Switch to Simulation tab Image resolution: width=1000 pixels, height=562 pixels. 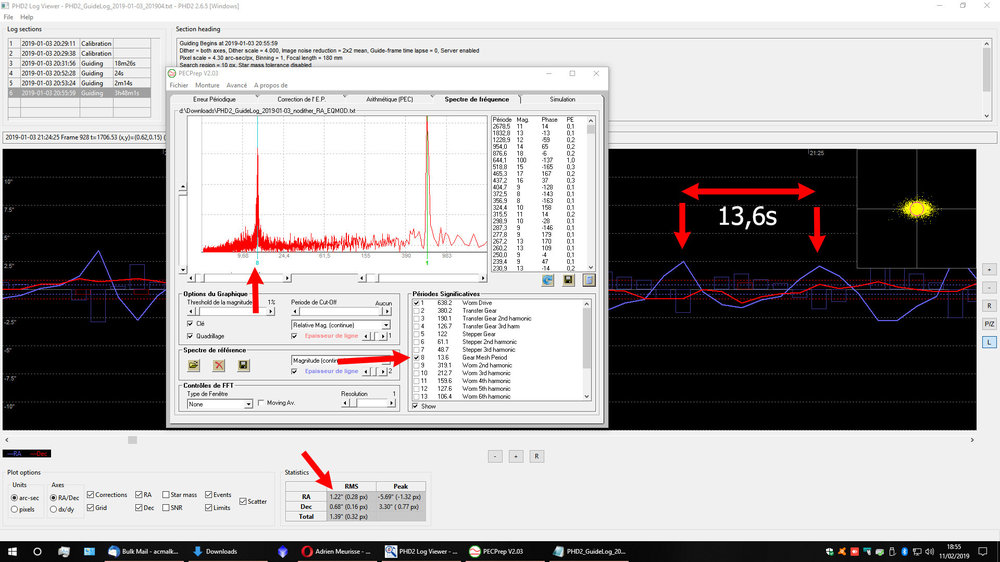(562, 100)
